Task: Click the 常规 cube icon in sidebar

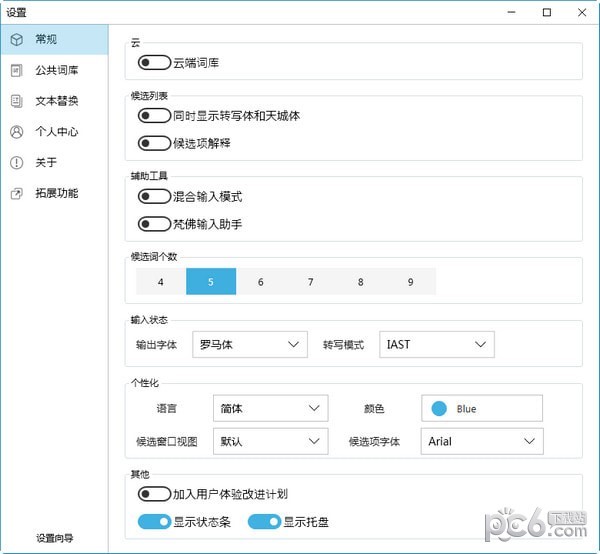Action: [16, 40]
